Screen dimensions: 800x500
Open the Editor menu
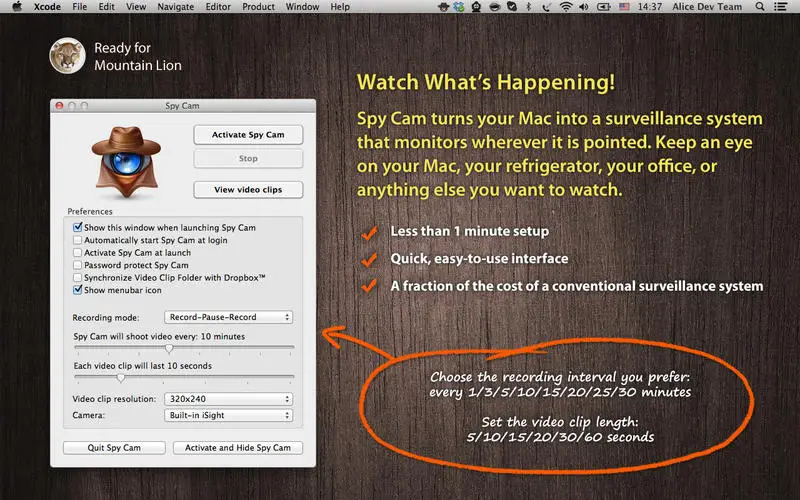(218, 7)
